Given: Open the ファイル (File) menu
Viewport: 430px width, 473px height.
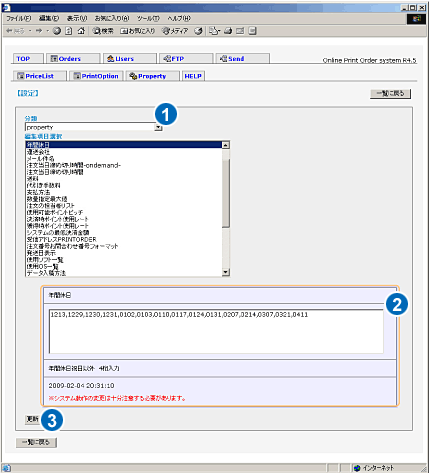Looking at the screenshot, I should [x=19, y=18].
